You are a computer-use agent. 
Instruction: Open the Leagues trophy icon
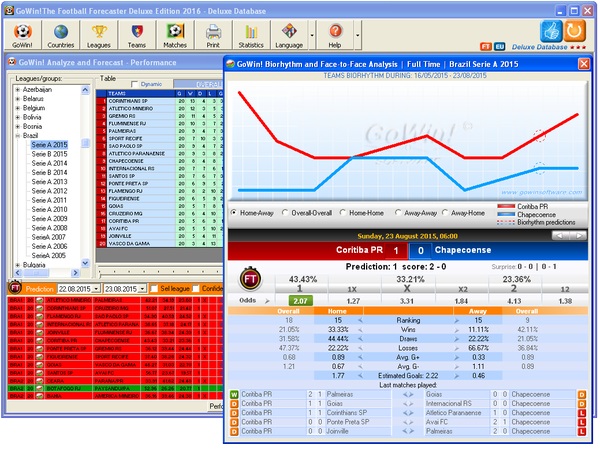click(99, 35)
